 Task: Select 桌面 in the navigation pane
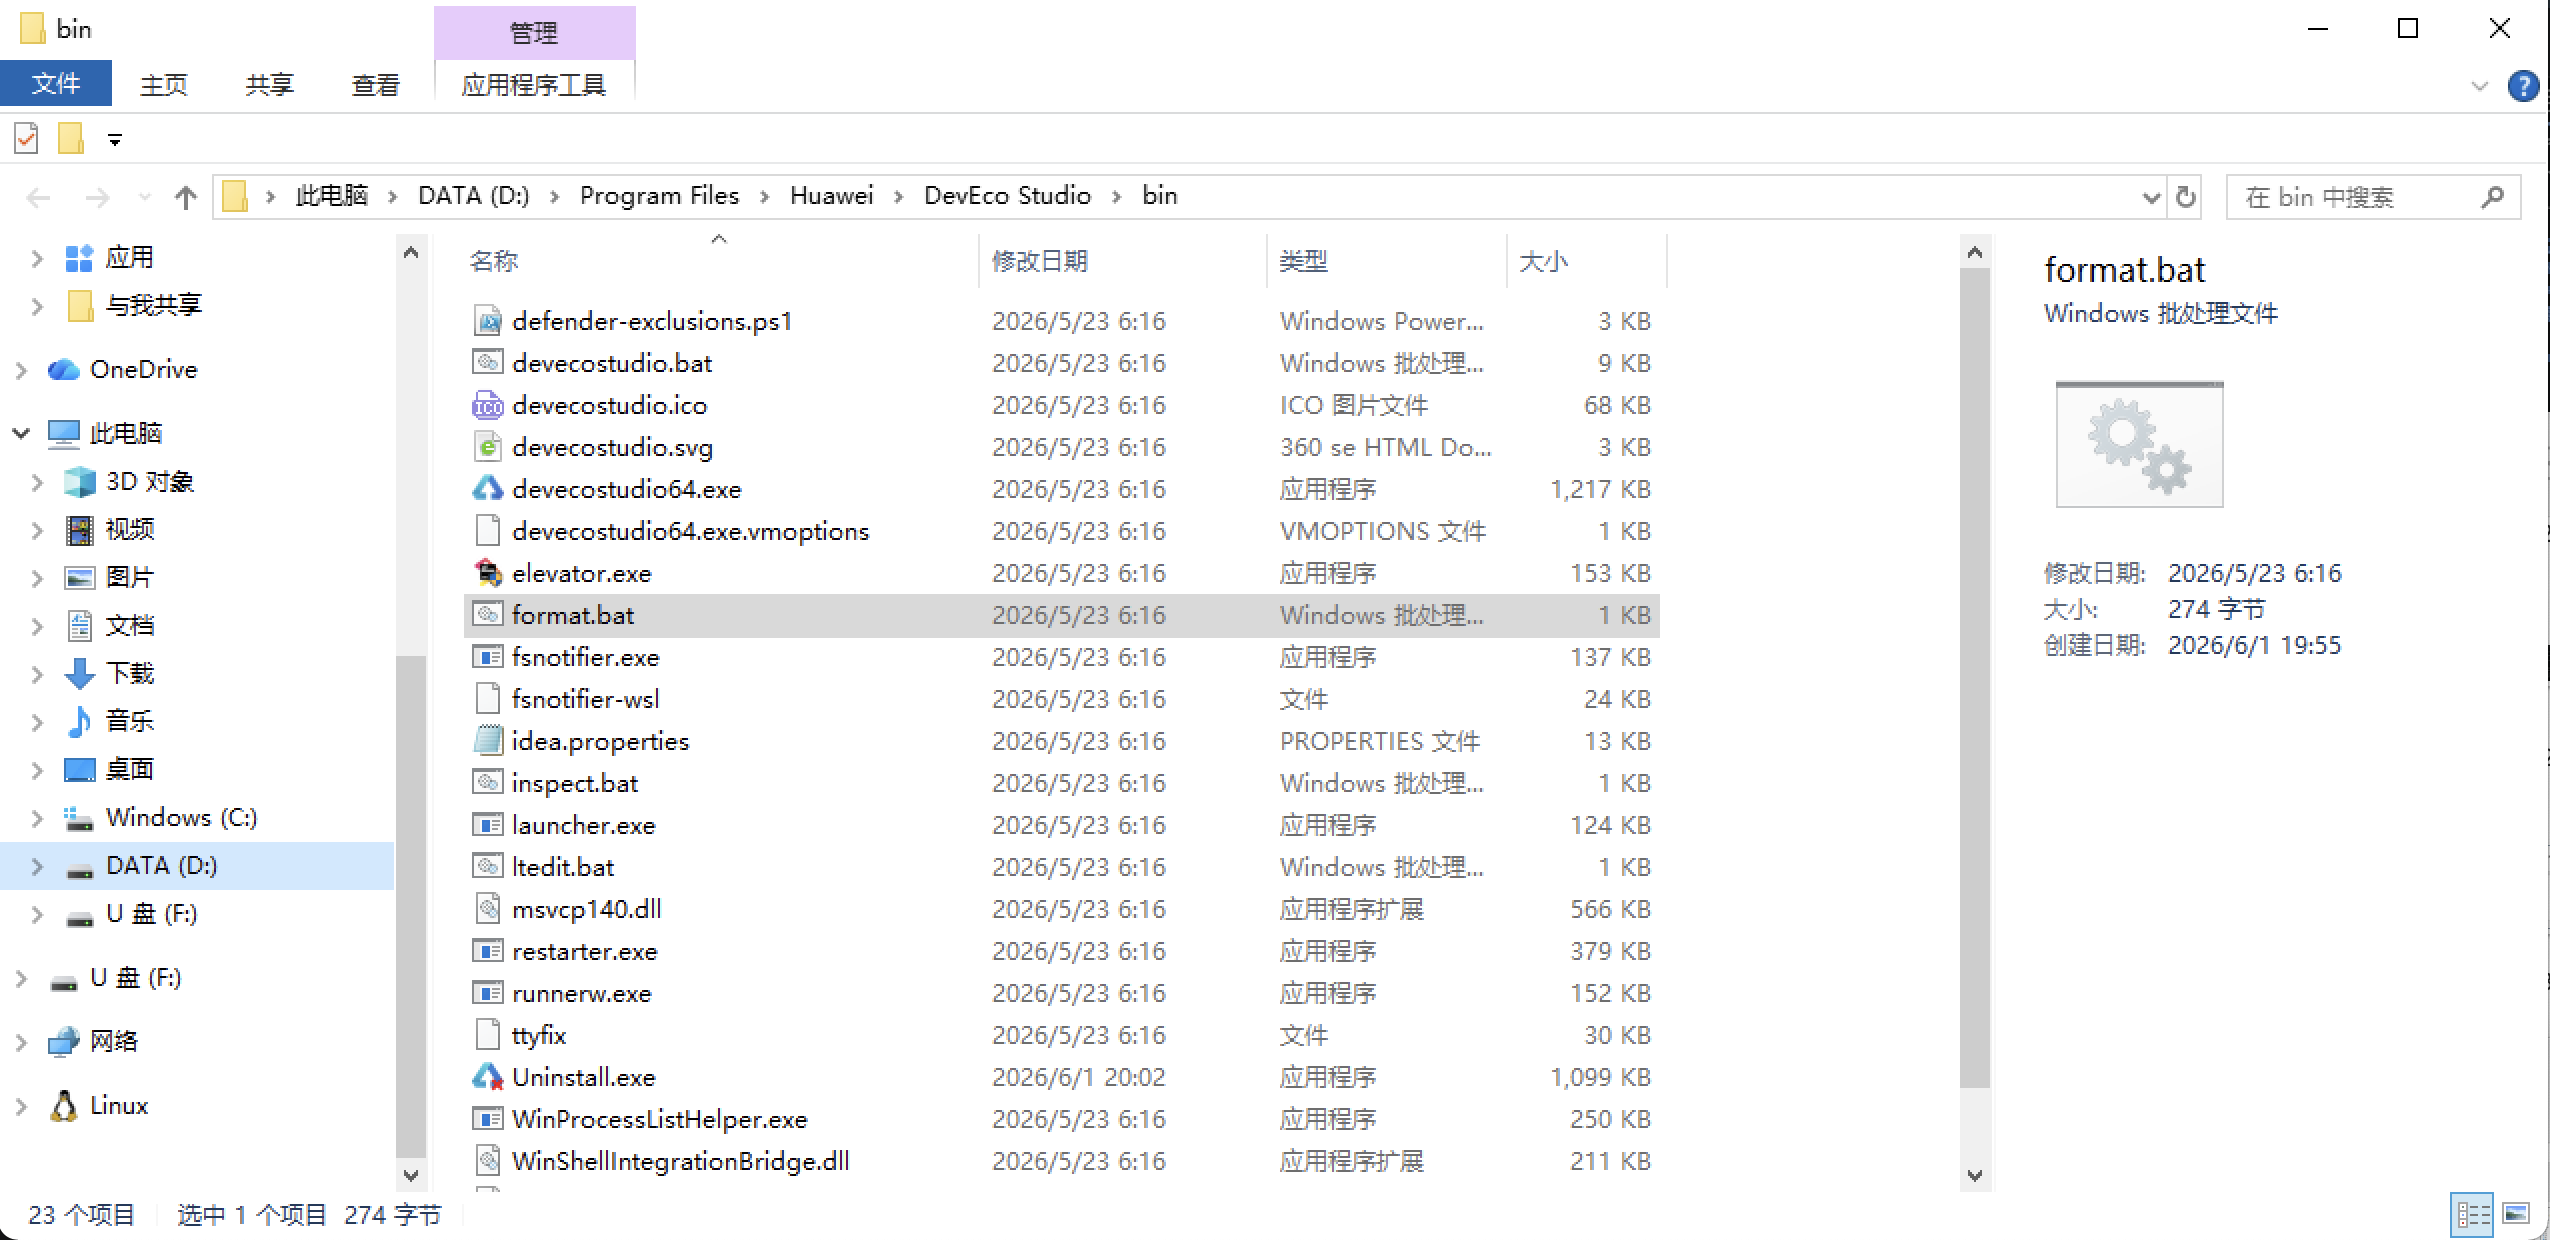(x=130, y=770)
